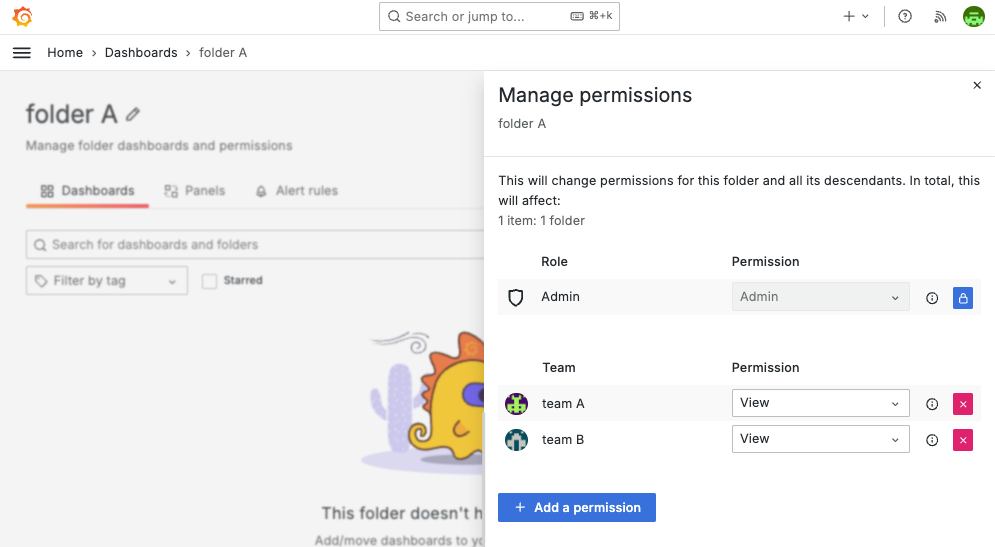The image size is (995, 547).
Task: Toggle the Starred checkbox
Action: [209, 281]
